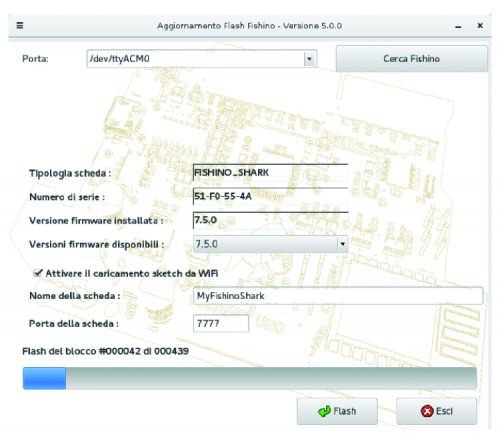This screenshot has height=443, width=500.
Task: Click the window title 'Aggiornamento Flash Fishino - Versione 5.0.0'
Action: [x=249, y=26]
